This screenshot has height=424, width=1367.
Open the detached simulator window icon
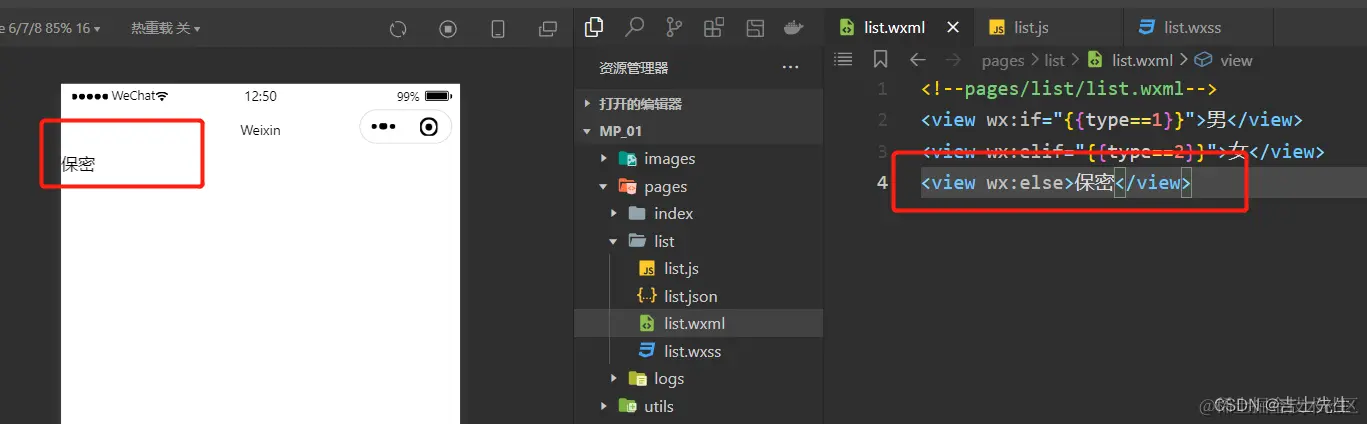coord(548,29)
